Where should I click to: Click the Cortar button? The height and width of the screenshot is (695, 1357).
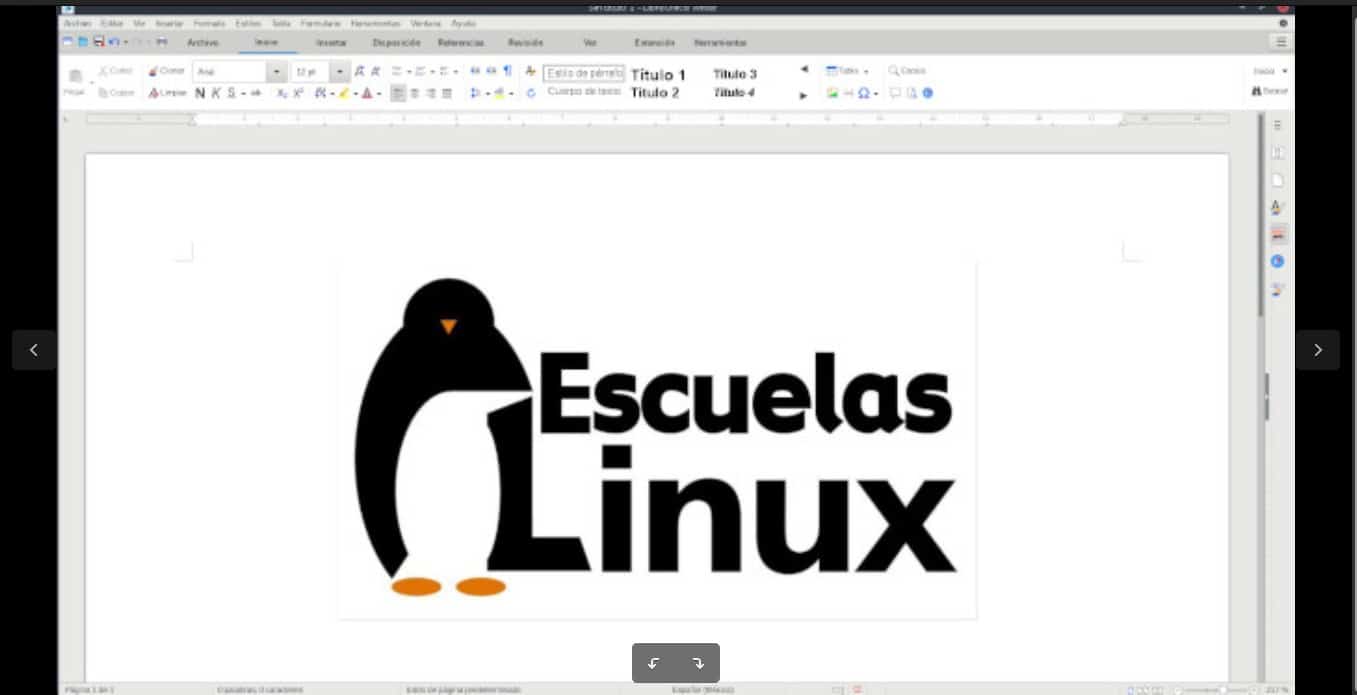coord(116,71)
